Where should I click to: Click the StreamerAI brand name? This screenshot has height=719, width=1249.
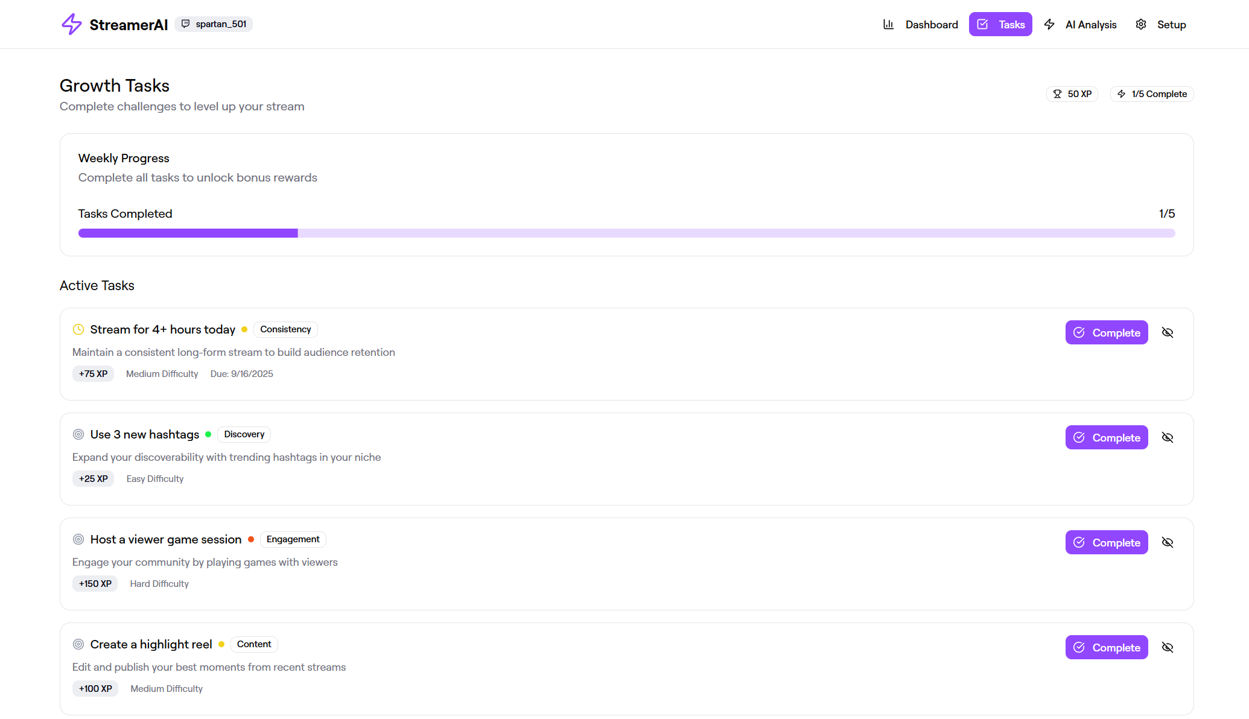[129, 25]
